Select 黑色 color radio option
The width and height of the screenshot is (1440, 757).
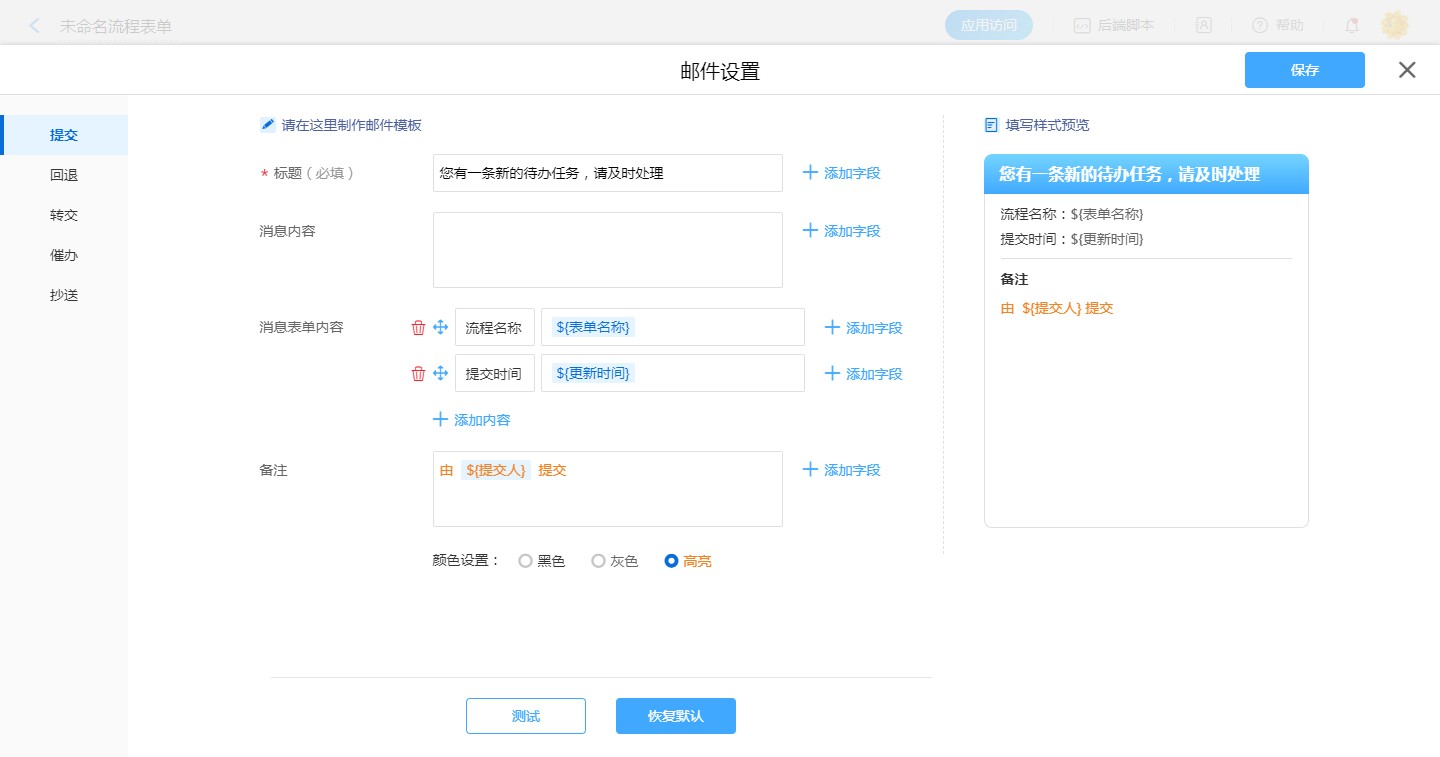[526, 562]
